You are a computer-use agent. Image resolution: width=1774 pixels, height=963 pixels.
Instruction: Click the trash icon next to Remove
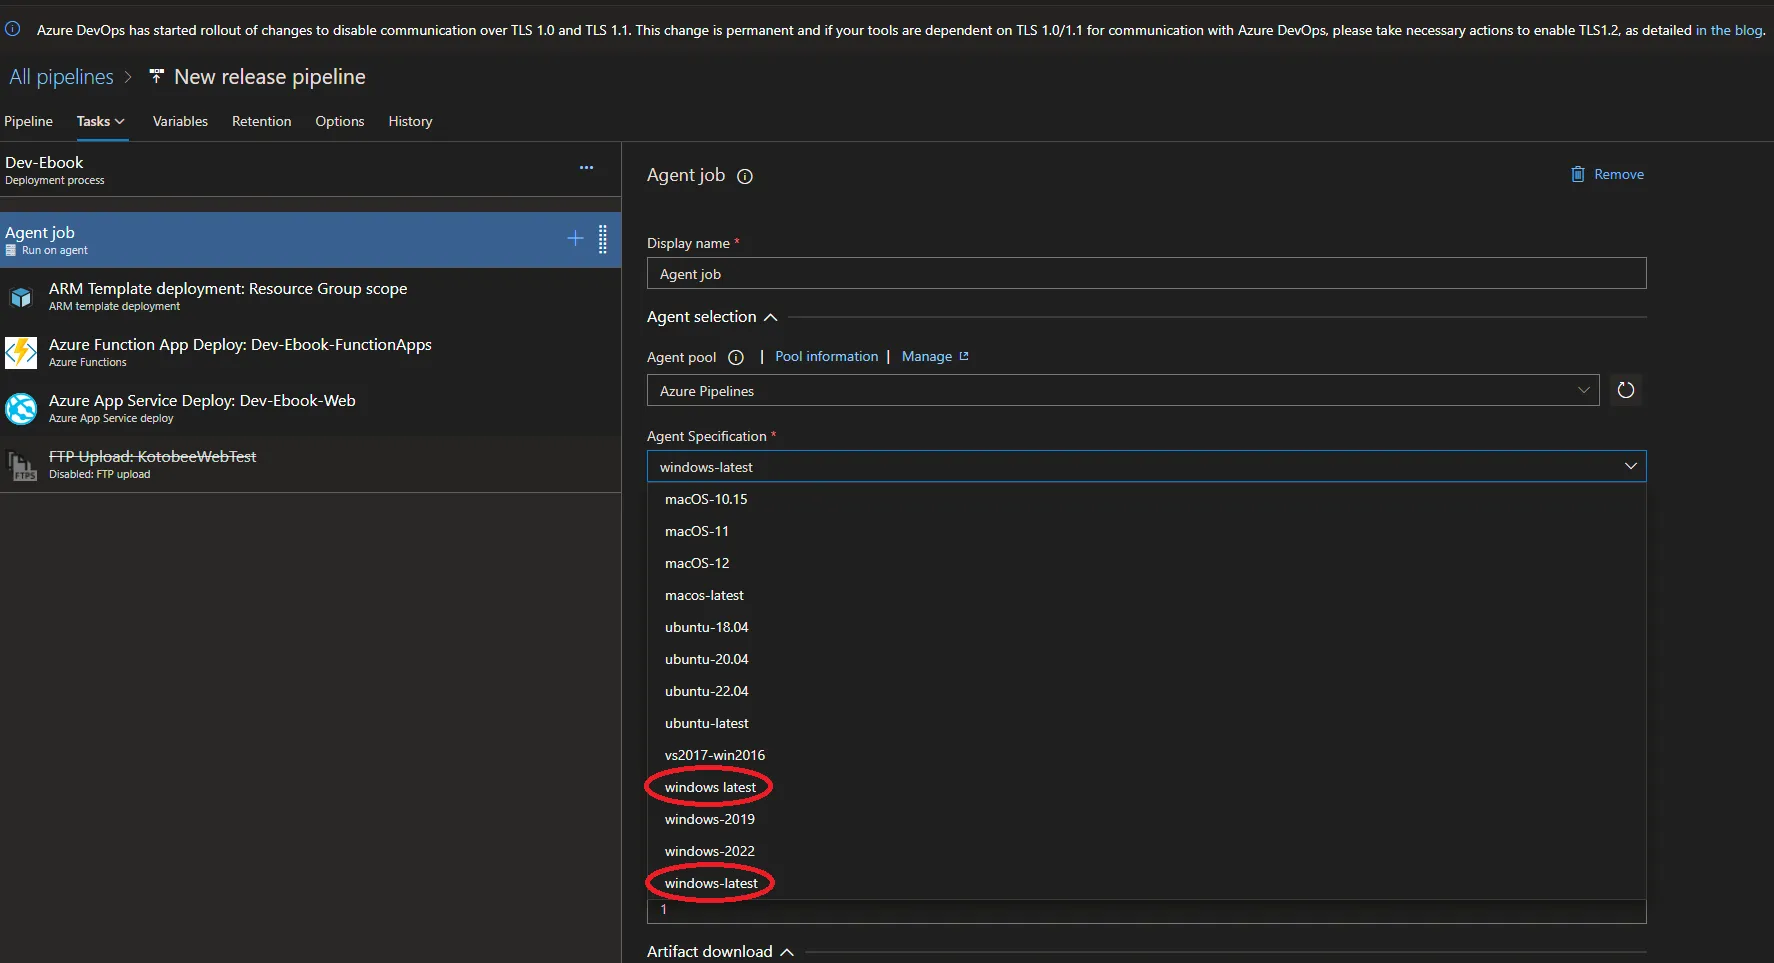[x=1578, y=174]
